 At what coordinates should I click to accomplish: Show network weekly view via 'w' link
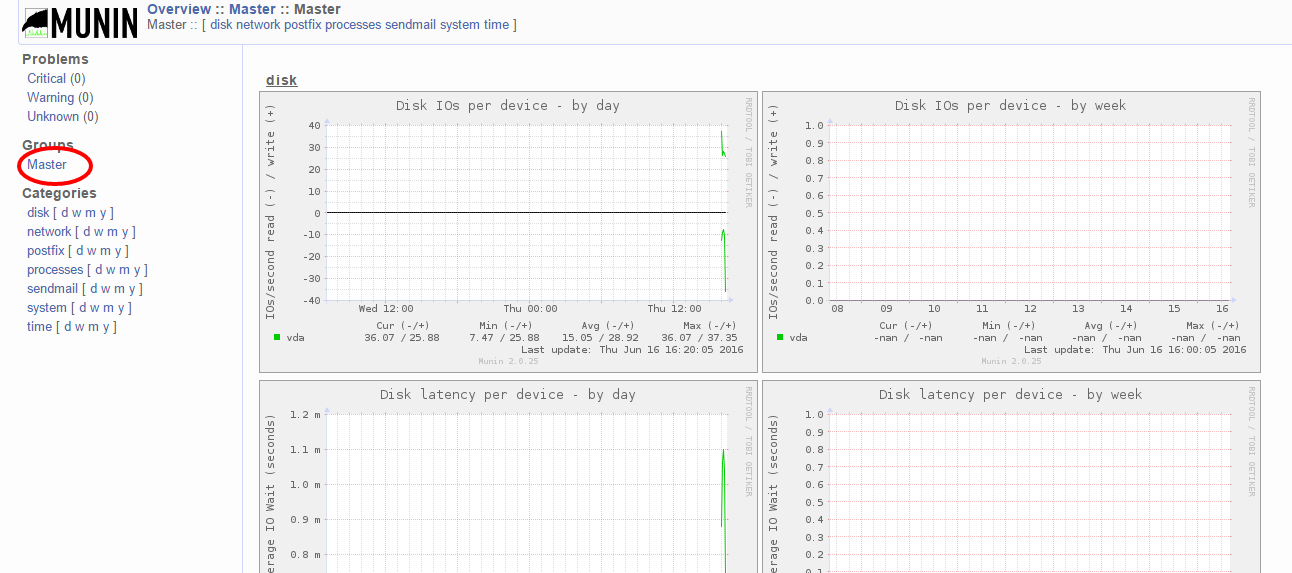(99, 232)
